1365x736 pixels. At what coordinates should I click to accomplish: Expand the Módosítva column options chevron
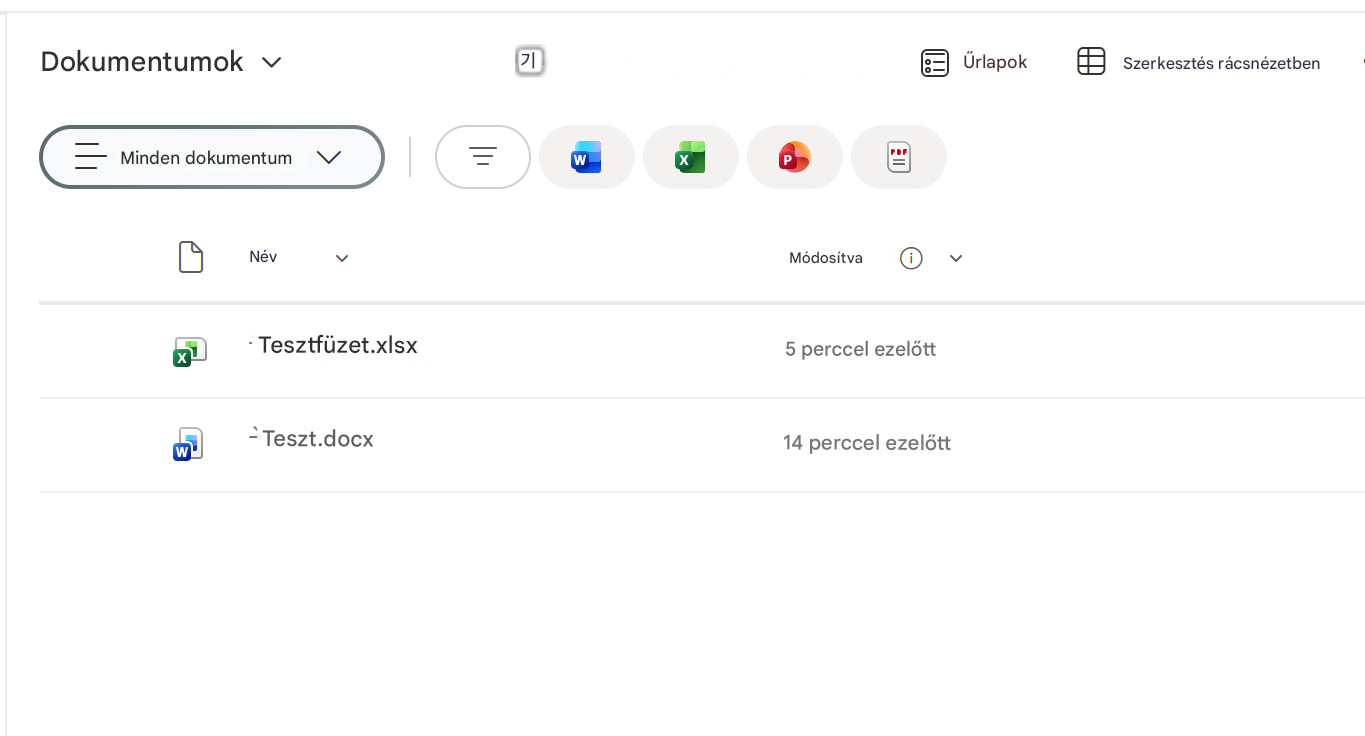click(x=956, y=258)
